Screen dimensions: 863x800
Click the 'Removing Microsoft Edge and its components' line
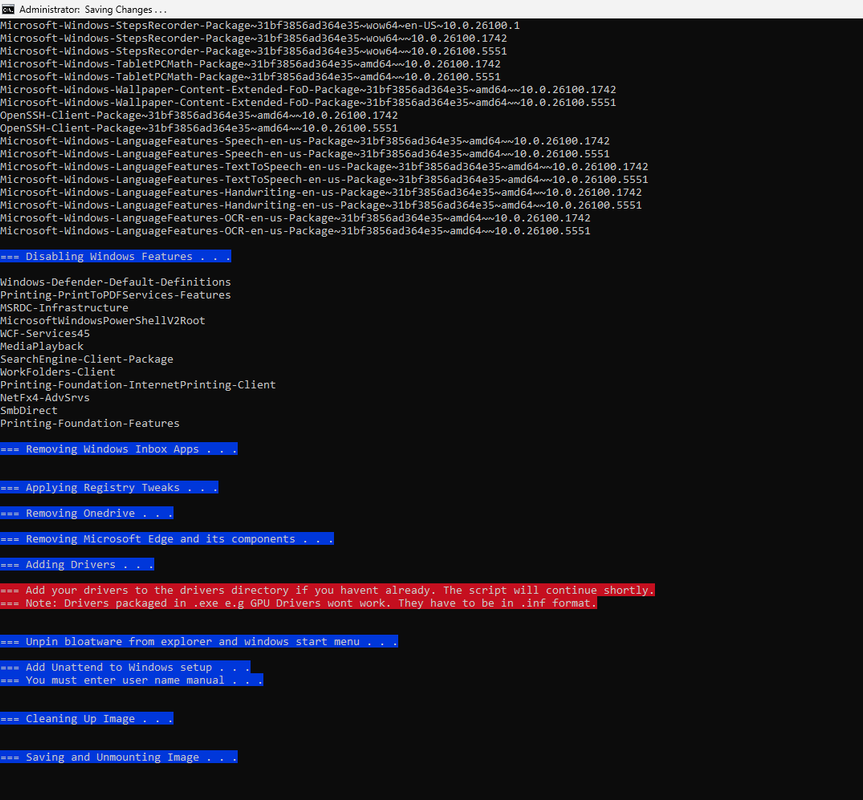point(167,539)
